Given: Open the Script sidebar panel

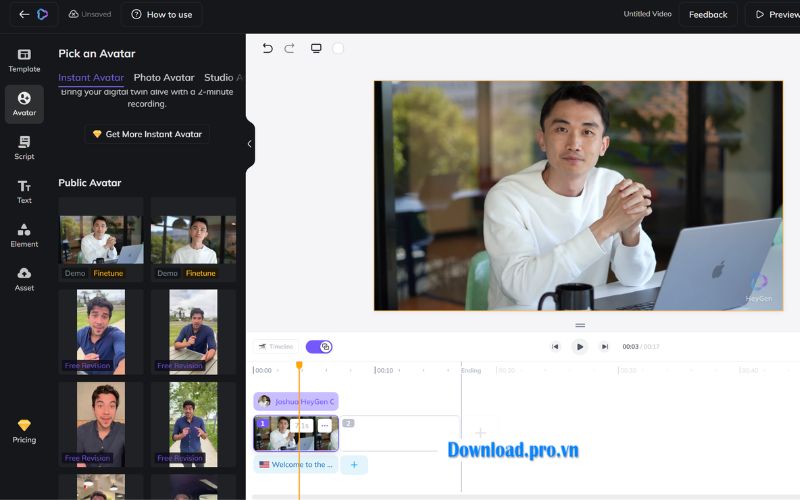Looking at the screenshot, I should pyautogui.click(x=24, y=148).
